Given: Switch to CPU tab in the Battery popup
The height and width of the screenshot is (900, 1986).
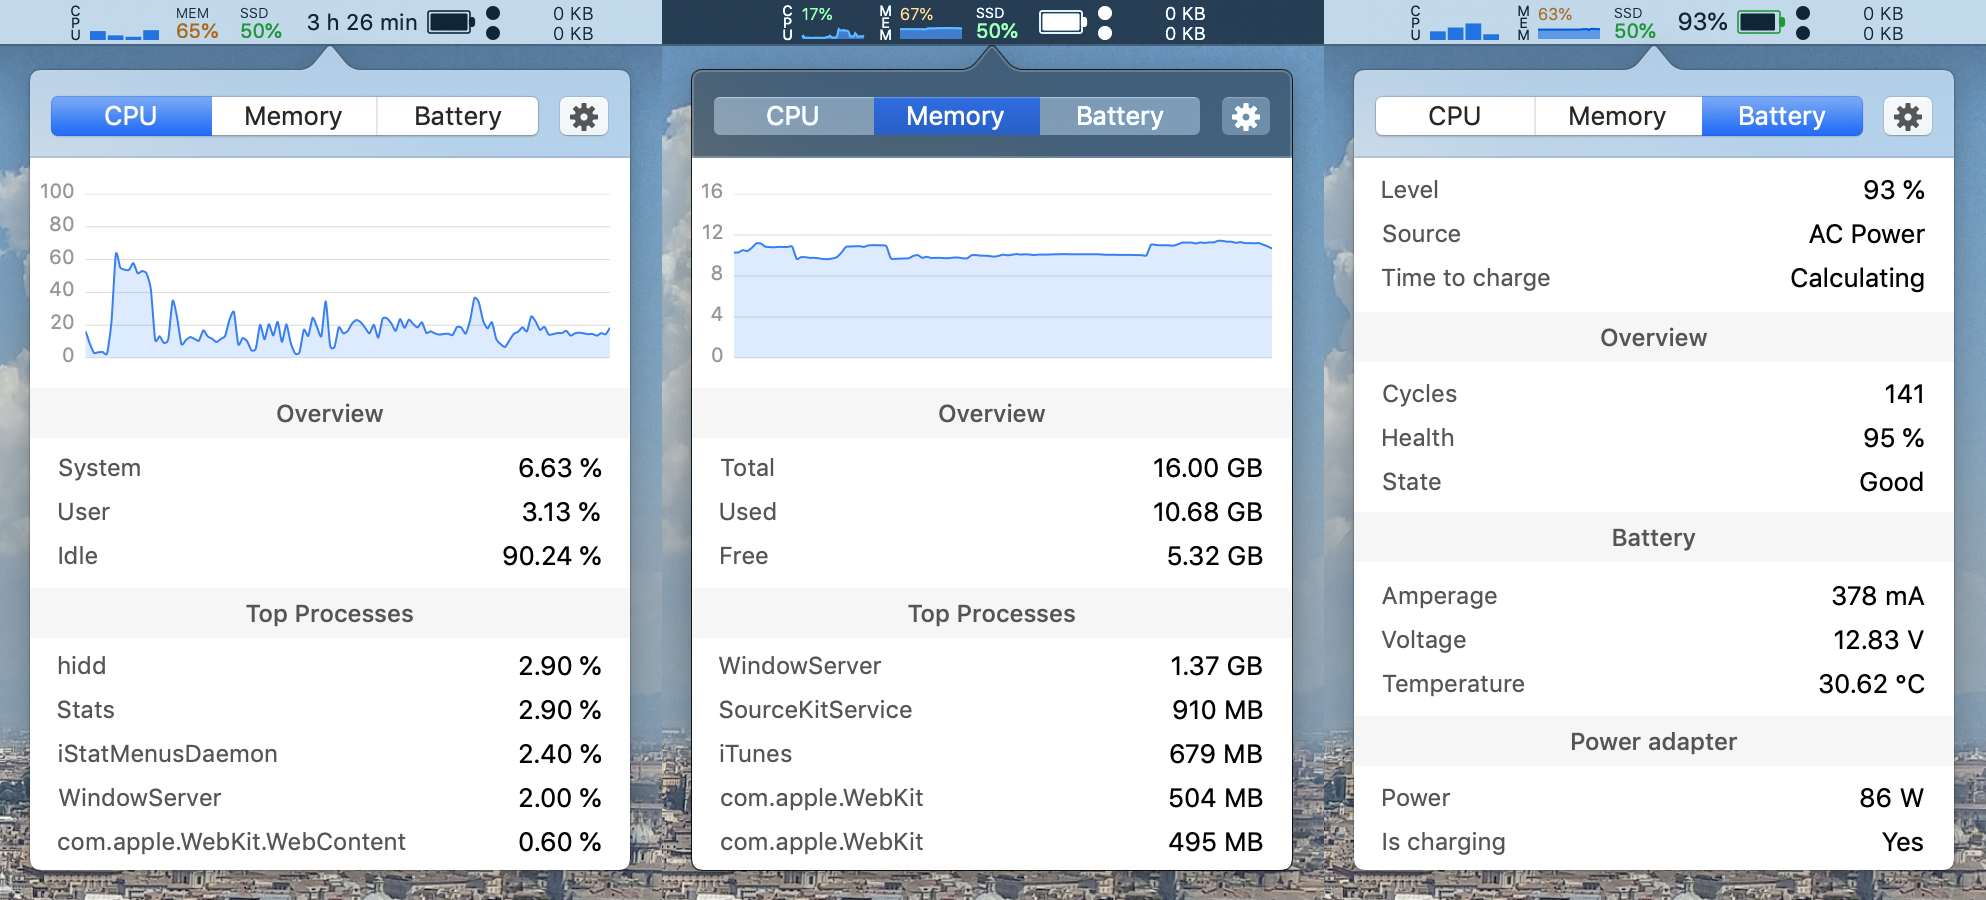Looking at the screenshot, I should [1454, 117].
